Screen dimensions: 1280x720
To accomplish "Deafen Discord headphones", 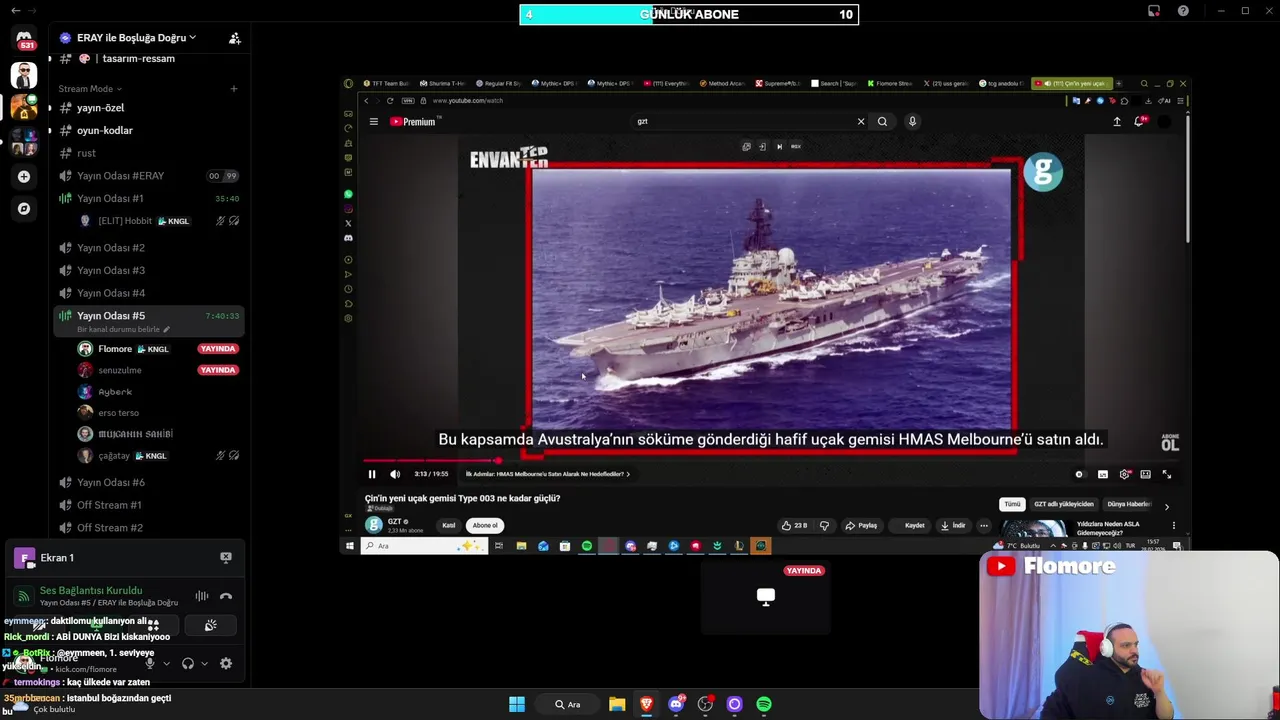I will (x=188, y=663).
